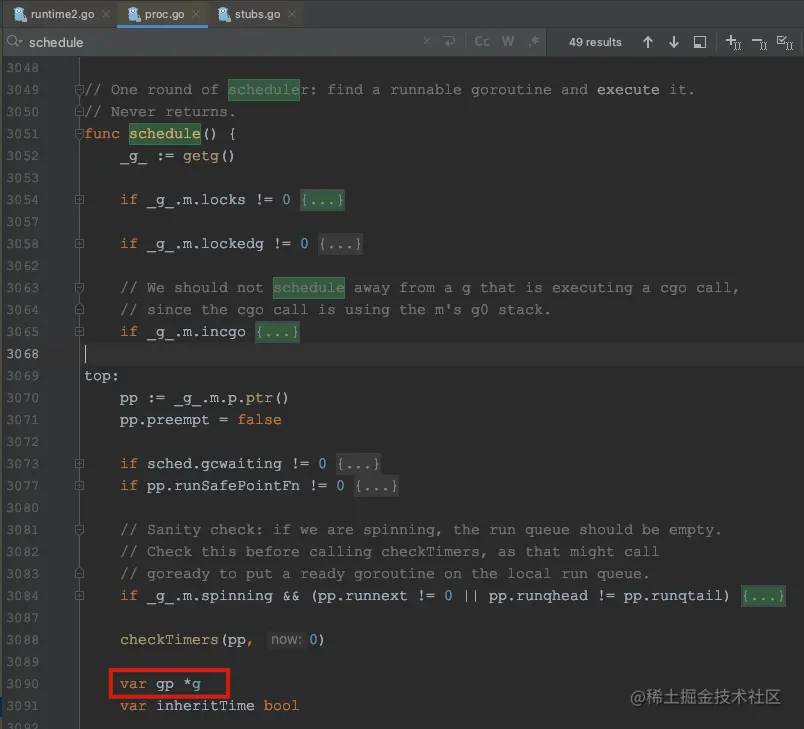Click 'var gp *g' declaration
Image resolution: width=804 pixels, height=729 pixels.
(160, 684)
